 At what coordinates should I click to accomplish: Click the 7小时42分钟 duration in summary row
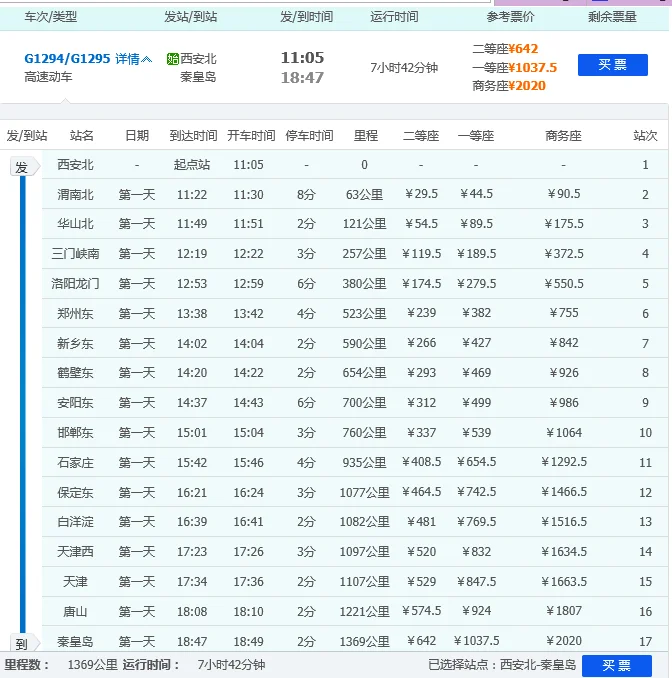click(404, 68)
